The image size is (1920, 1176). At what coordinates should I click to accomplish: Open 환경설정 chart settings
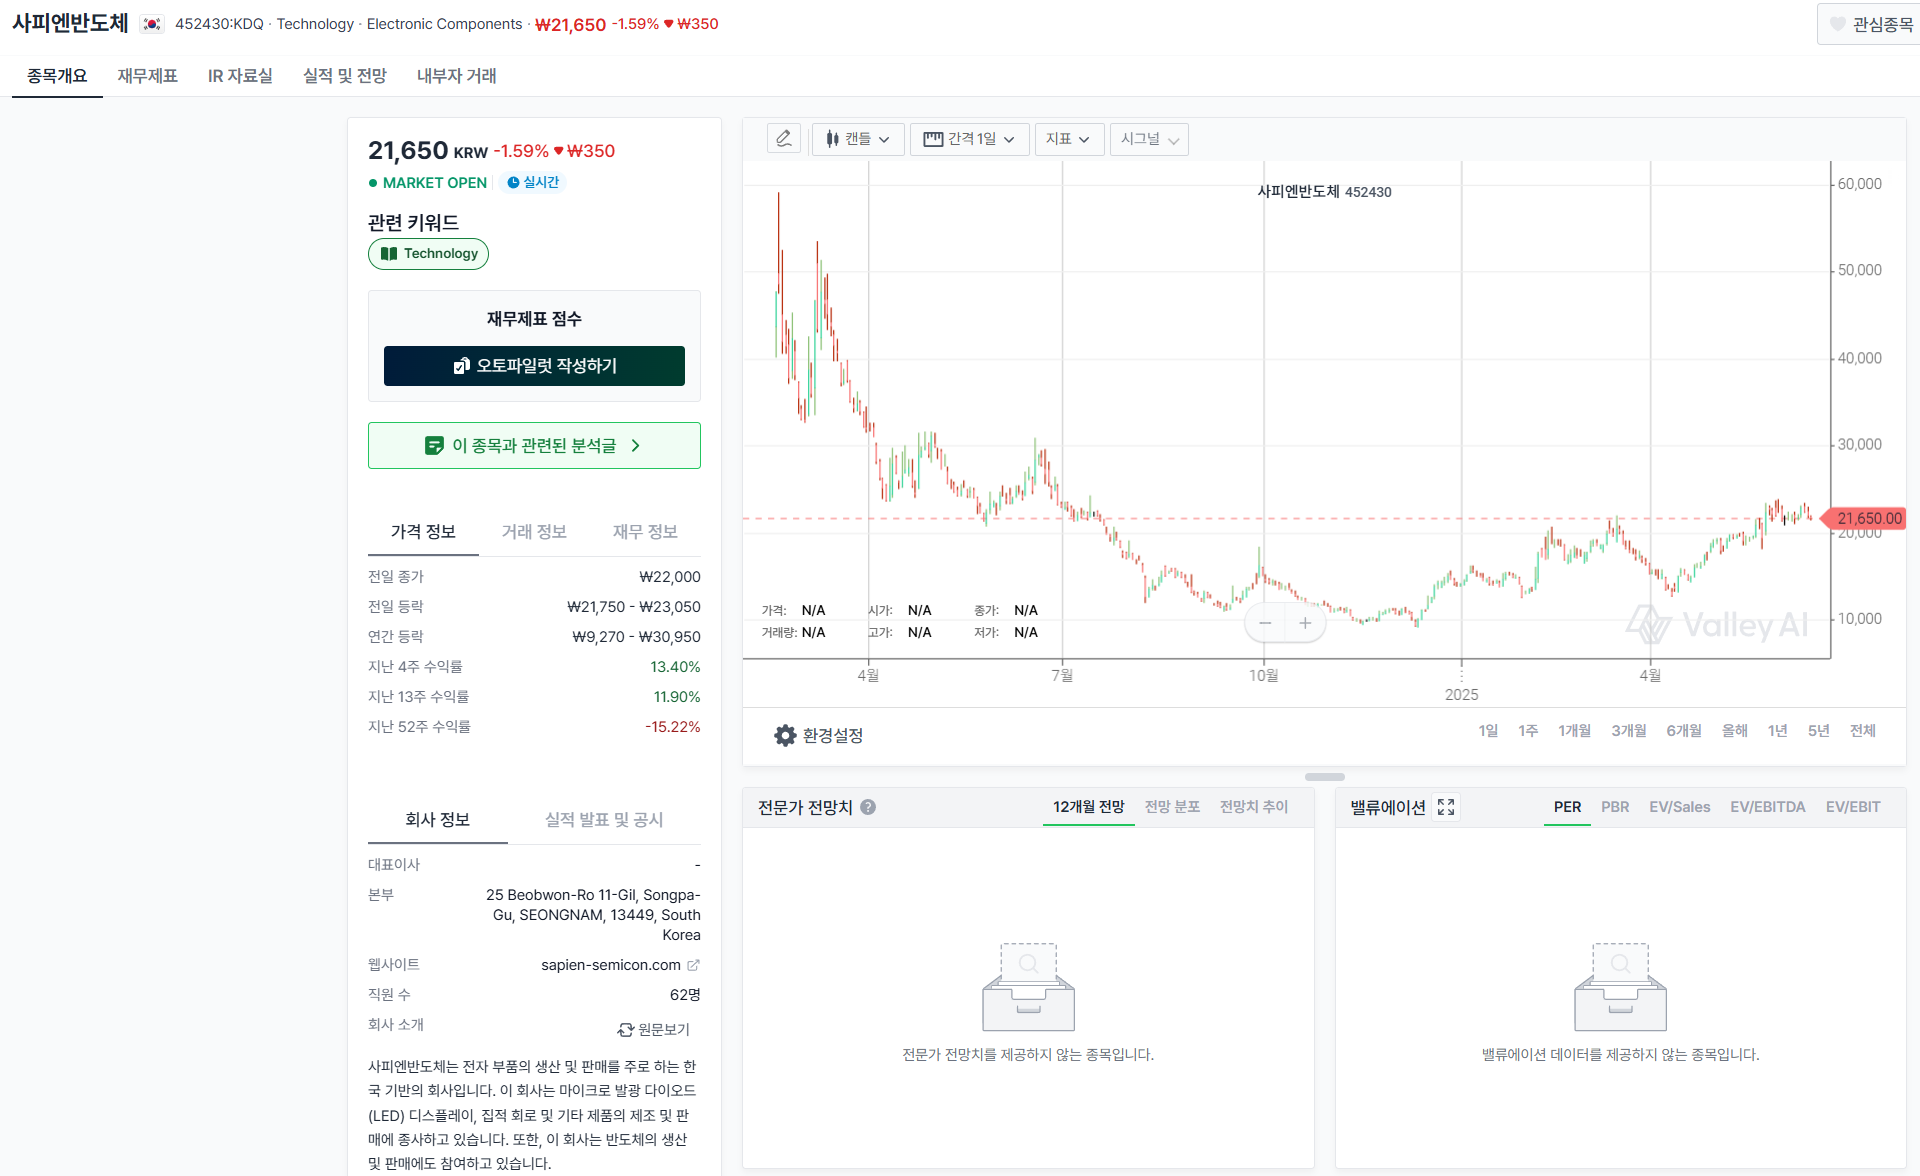(818, 735)
